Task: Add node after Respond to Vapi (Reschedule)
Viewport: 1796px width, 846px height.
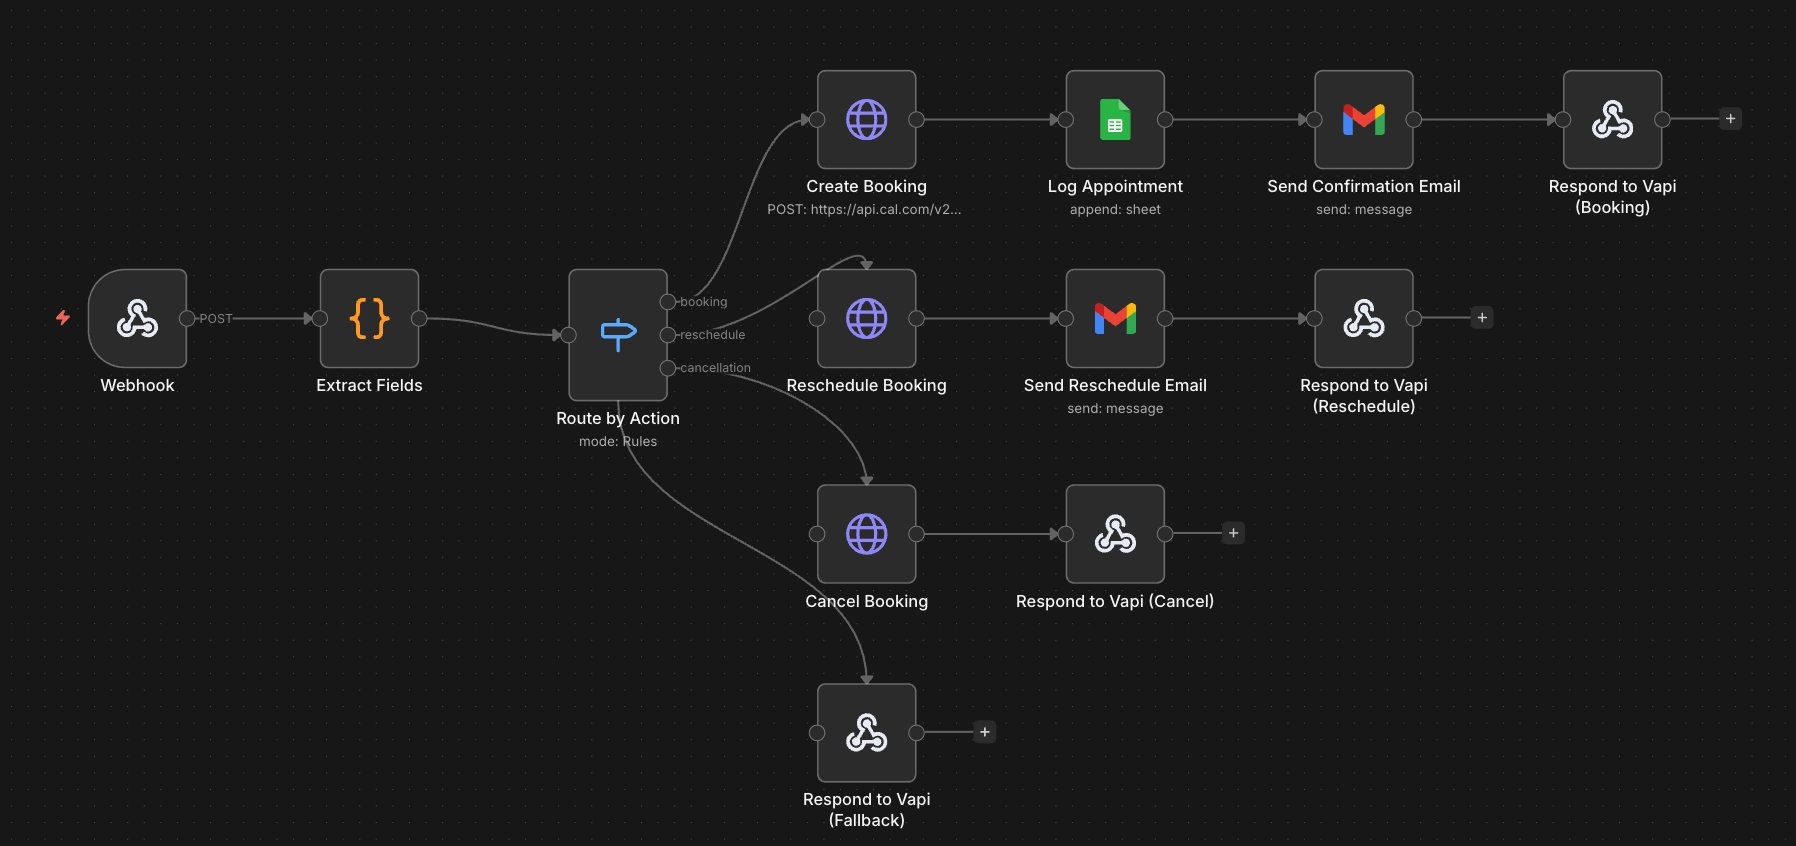Action: tap(1482, 318)
